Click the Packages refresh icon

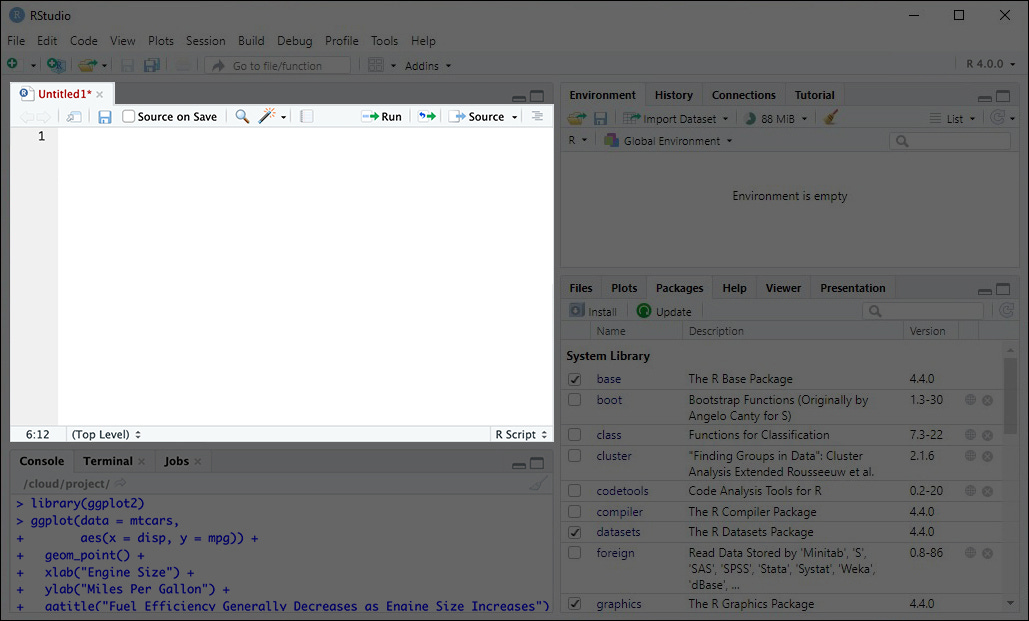click(1007, 310)
